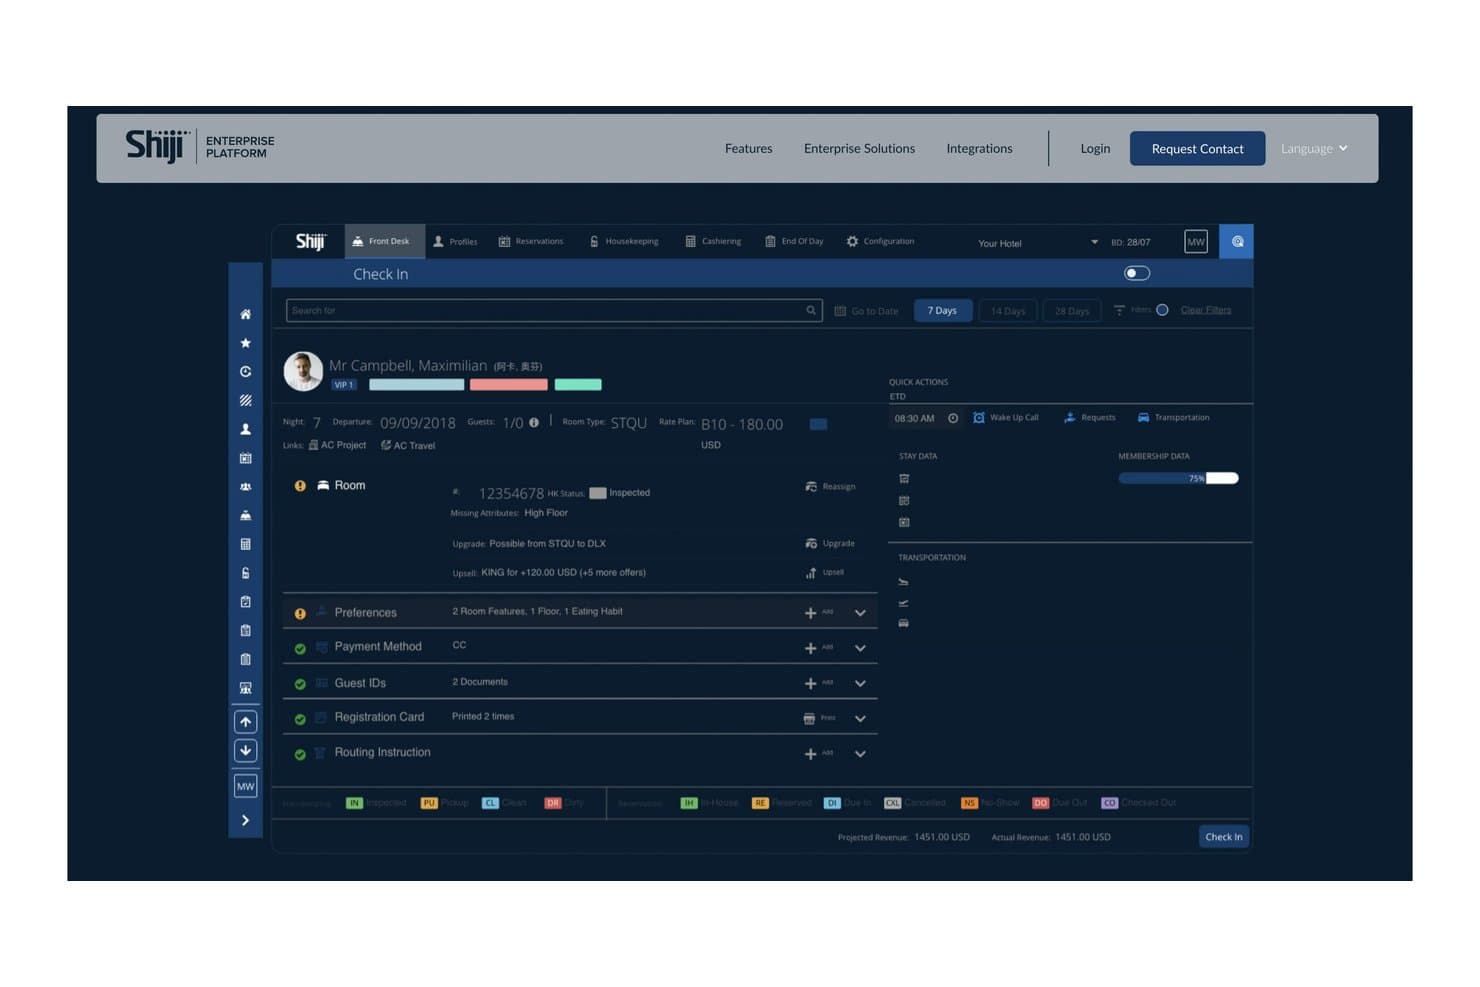The height and width of the screenshot is (987, 1480).
Task: Open the Configuration tab
Action: pyautogui.click(x=880, y=242)
